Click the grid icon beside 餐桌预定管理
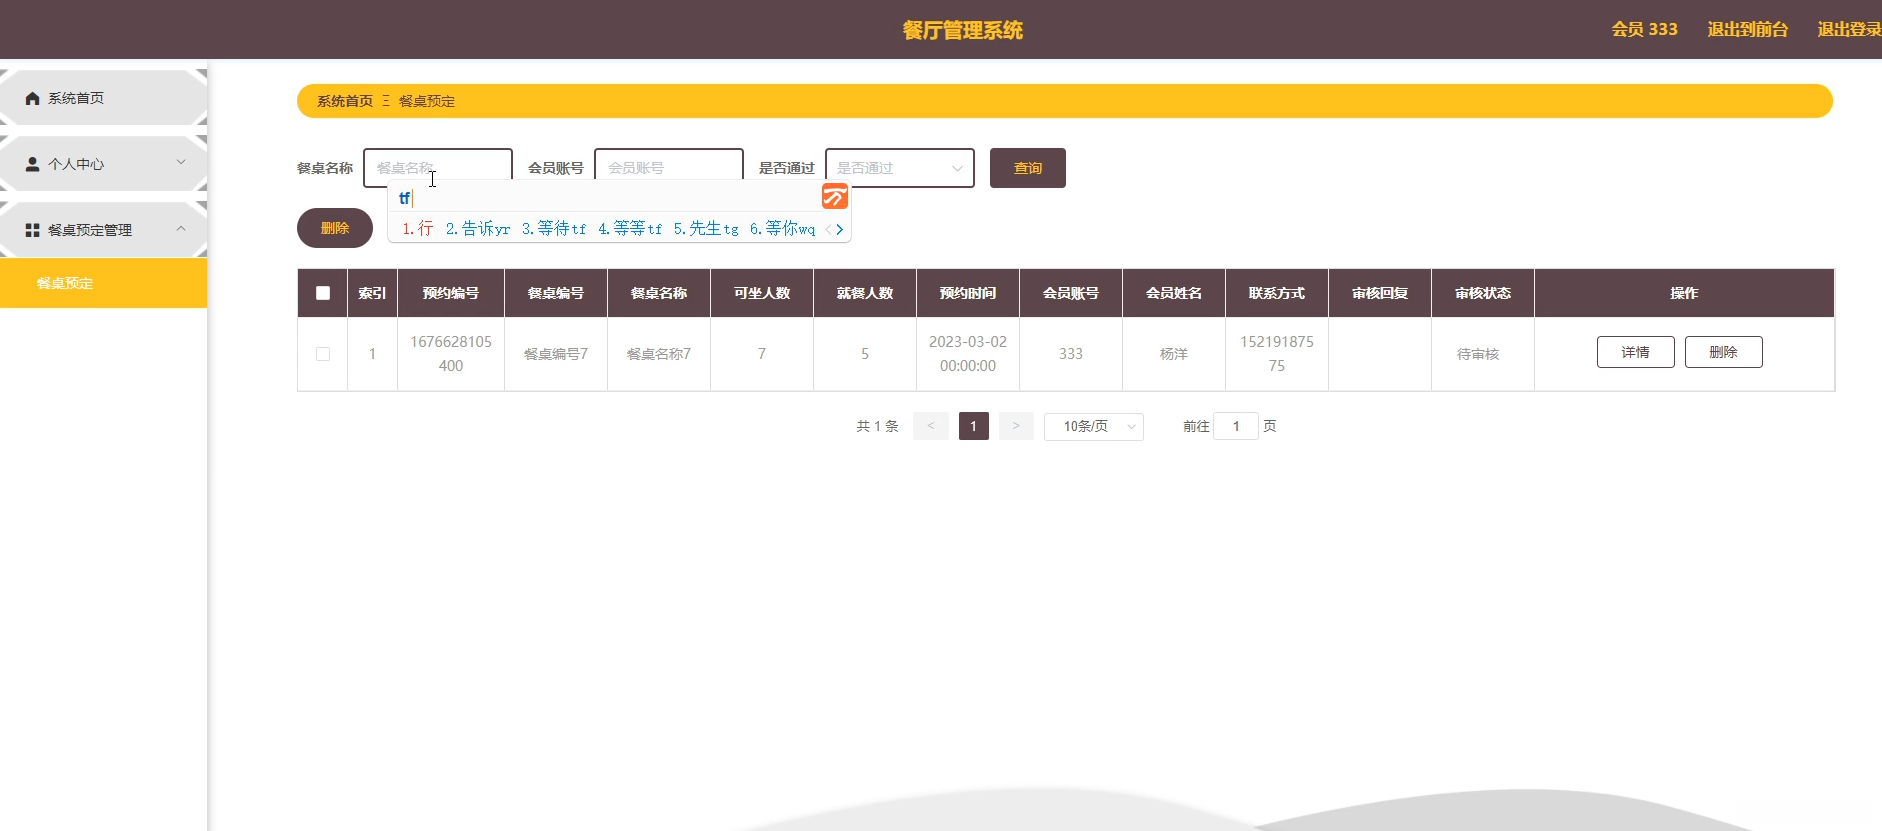Screen dimensions: 1882x831 [x=33, y=230]
